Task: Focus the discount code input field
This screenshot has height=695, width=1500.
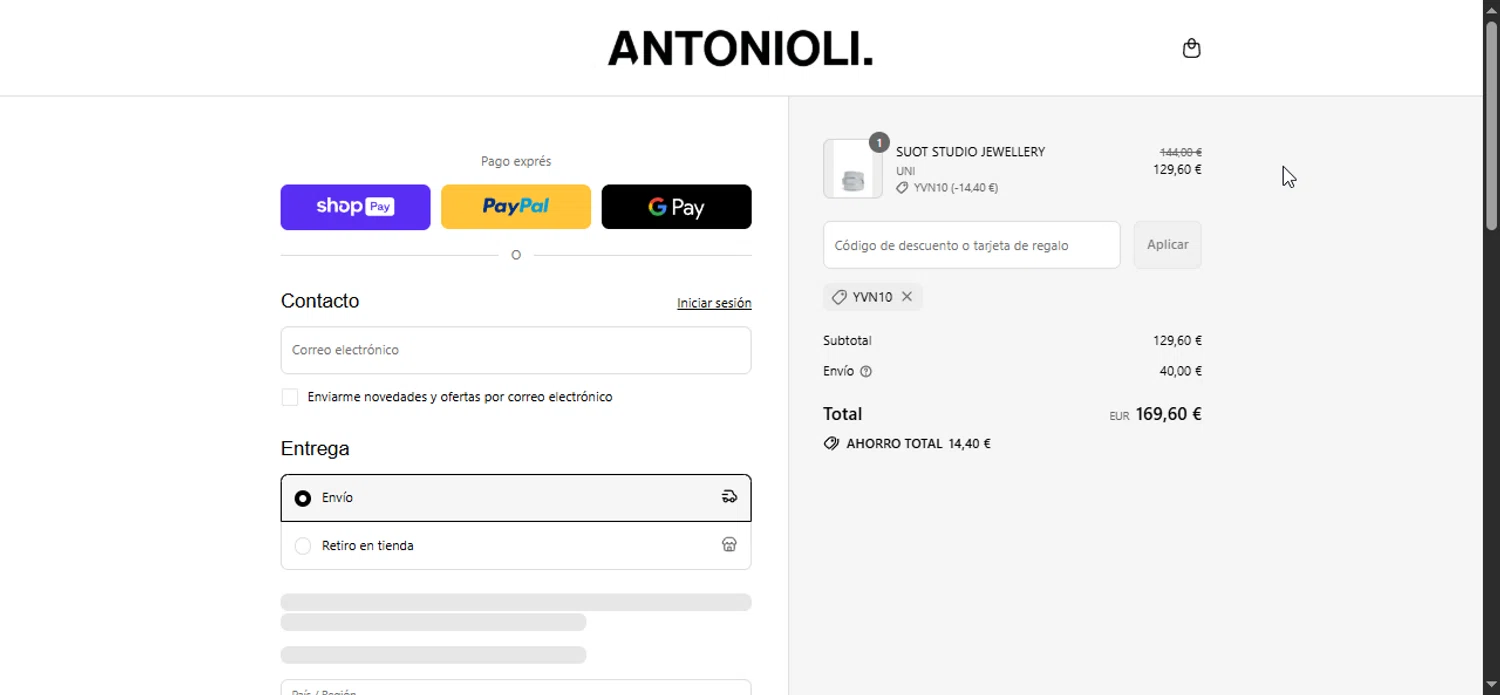Action: (x=972, y=245)
